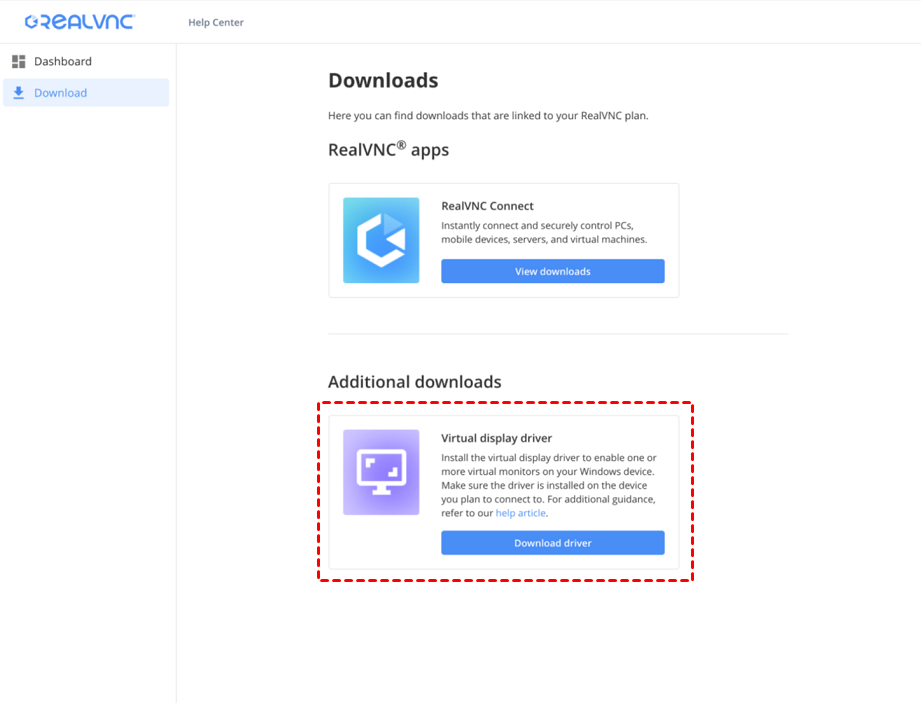Click the Additional downloads heading

click(415, 382)
